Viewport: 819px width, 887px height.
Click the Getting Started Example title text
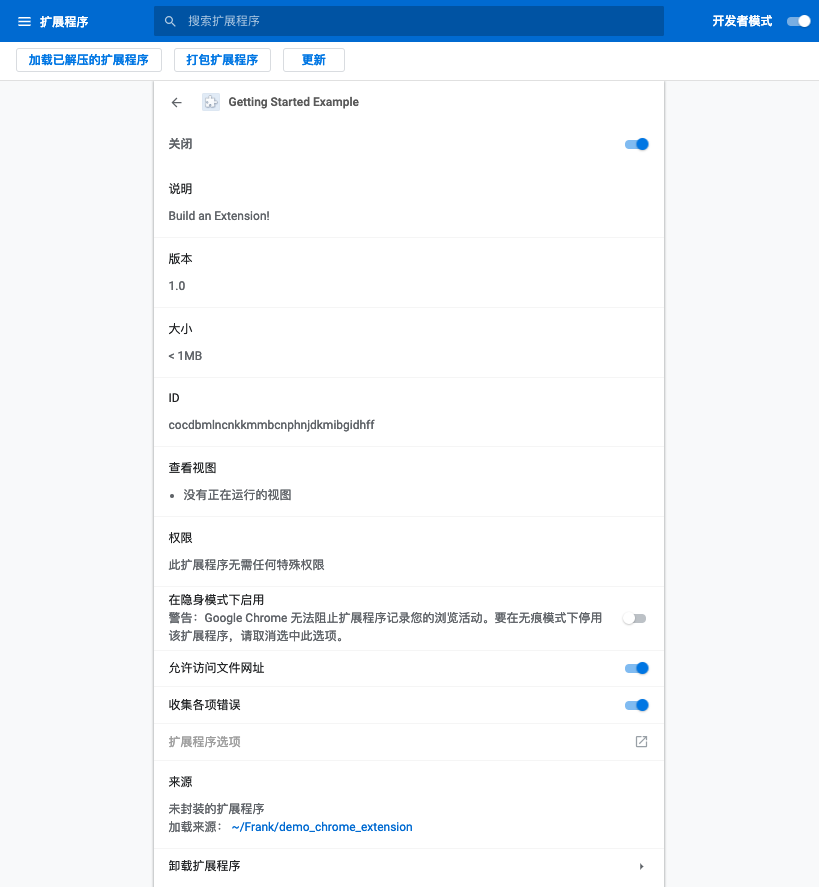[294, 102]
